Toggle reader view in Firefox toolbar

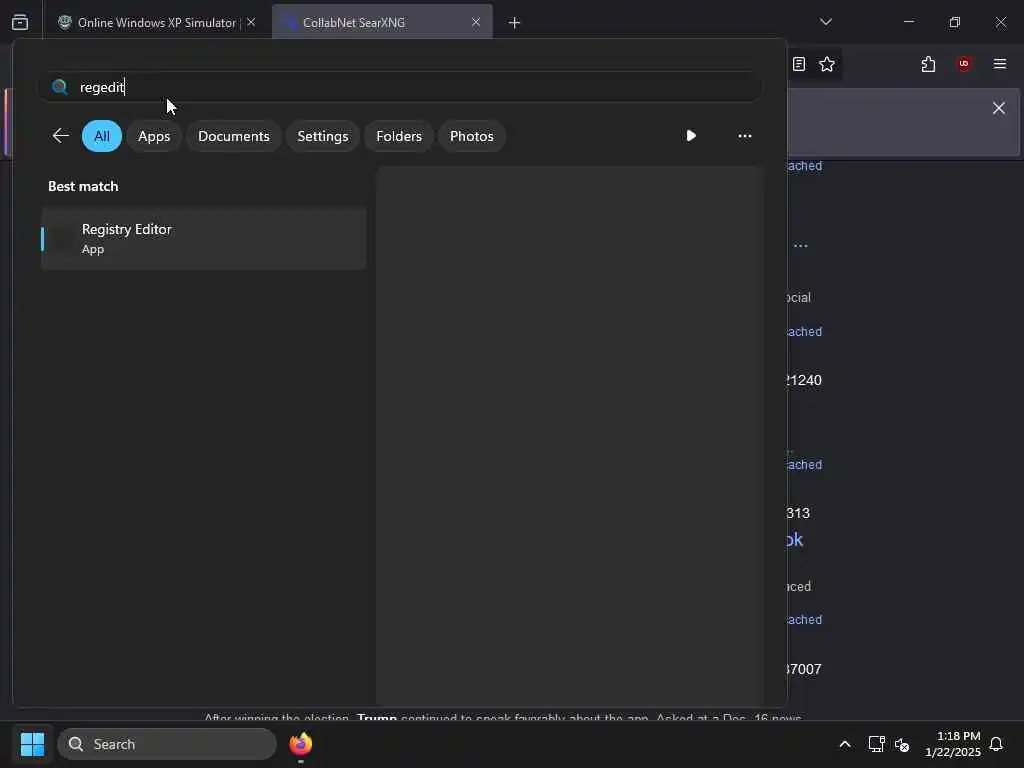(799, 64)
